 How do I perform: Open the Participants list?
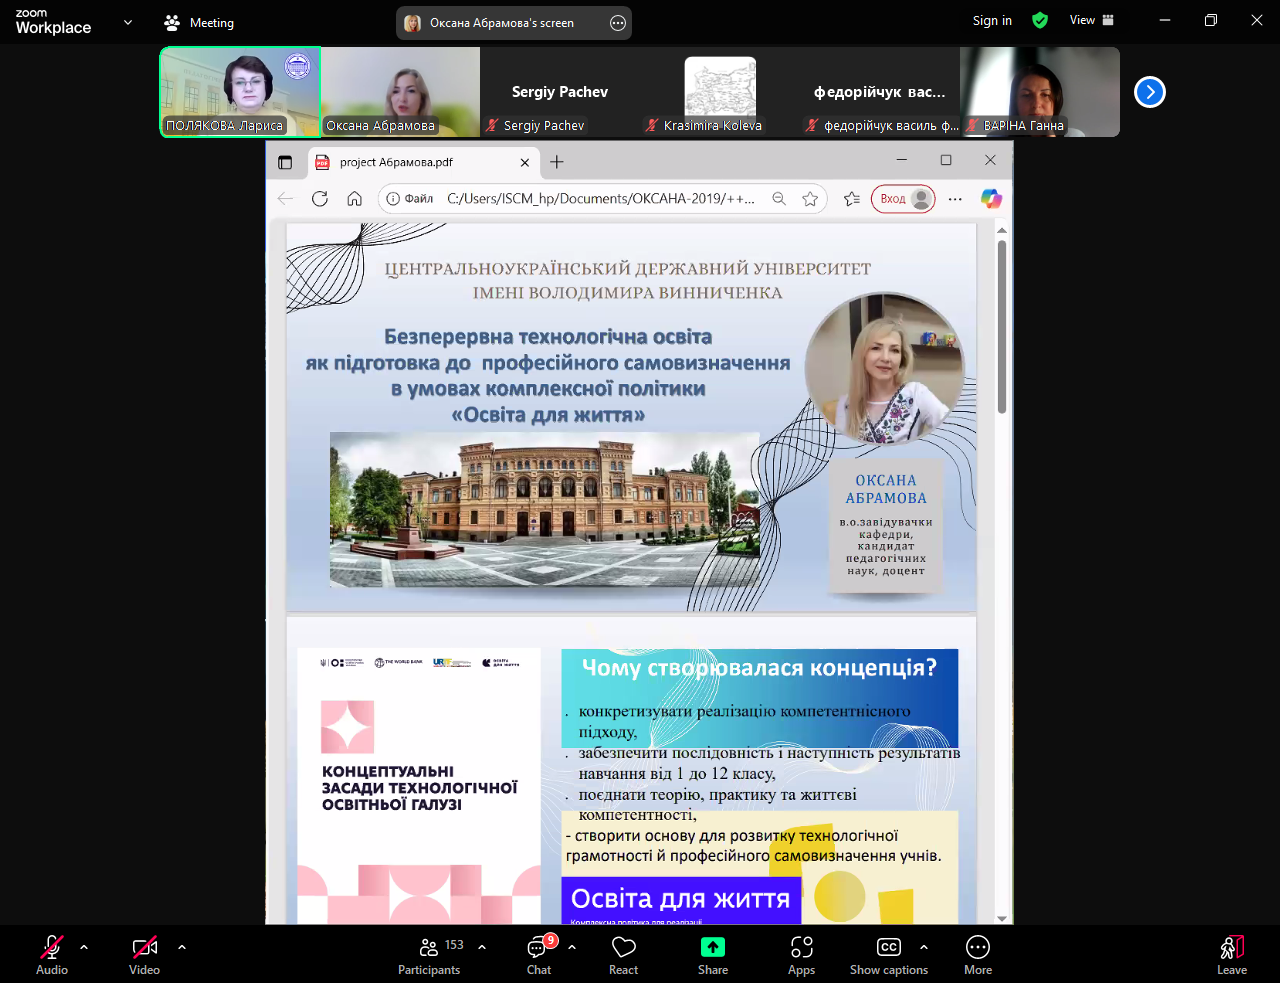[x=429, y=955]
